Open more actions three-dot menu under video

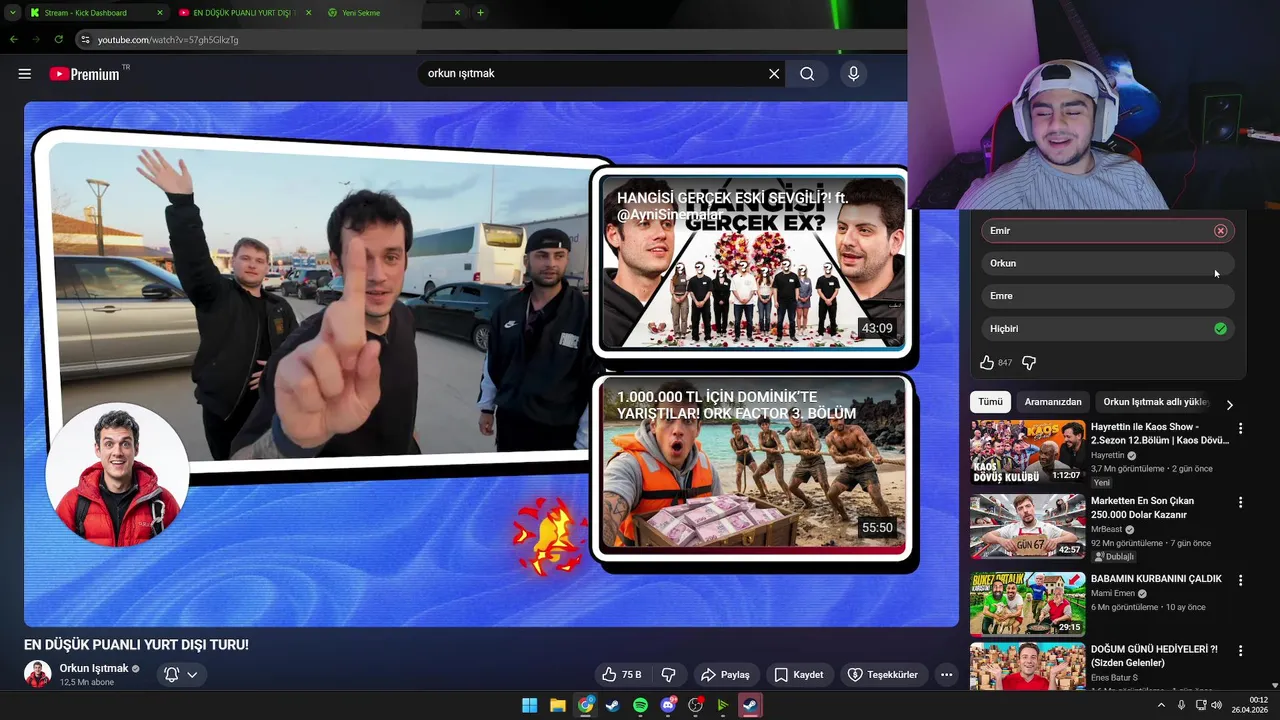click(x=946, y=675)
